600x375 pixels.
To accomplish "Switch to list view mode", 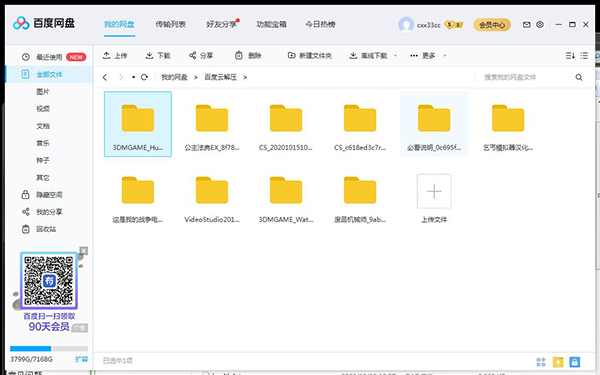I will click(584, 56).
